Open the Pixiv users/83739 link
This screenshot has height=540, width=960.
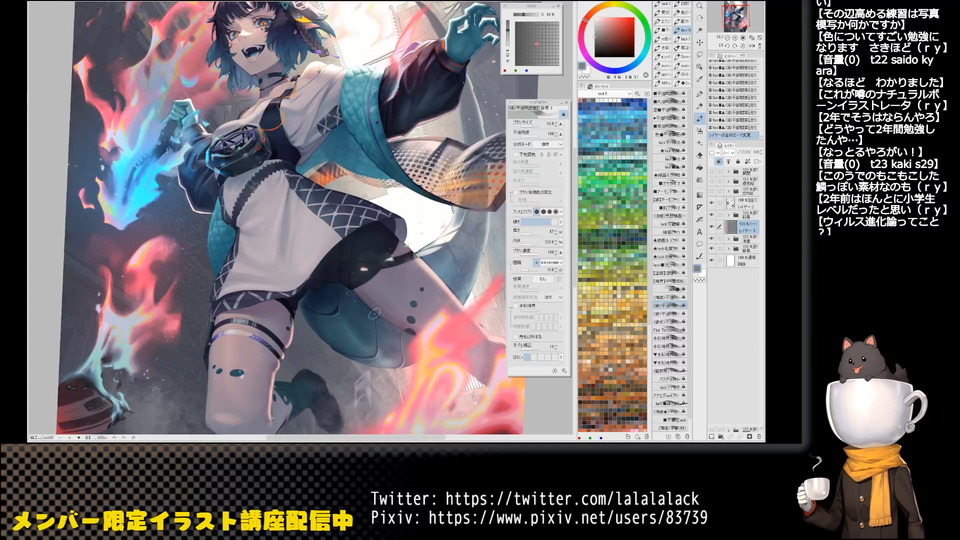pos(568,517)
